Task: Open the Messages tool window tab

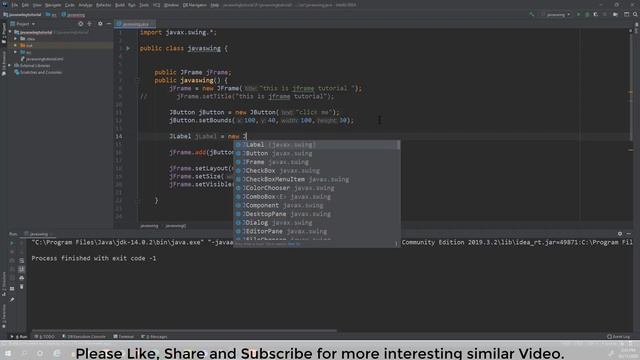Action: (x=154, y=337)
